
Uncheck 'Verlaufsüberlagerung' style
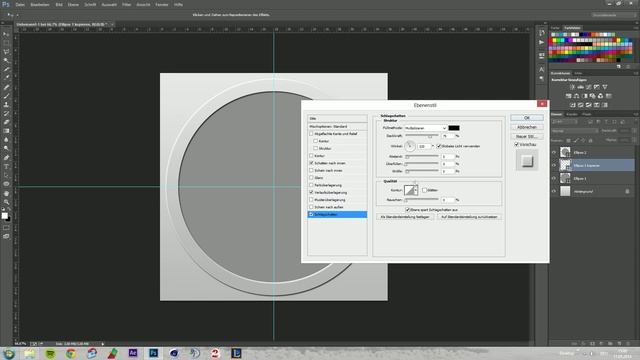point(311,192)
